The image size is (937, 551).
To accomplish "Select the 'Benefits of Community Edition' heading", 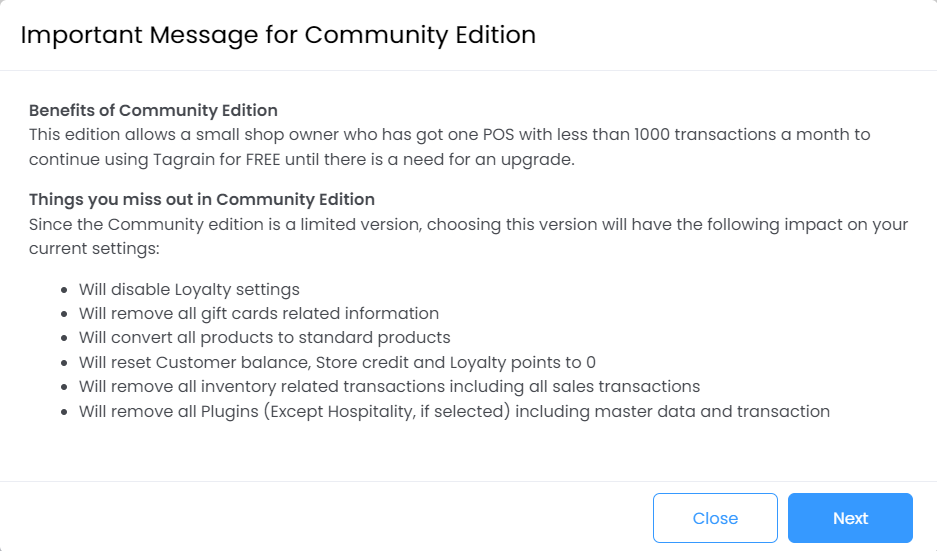I will coord(153,110).
